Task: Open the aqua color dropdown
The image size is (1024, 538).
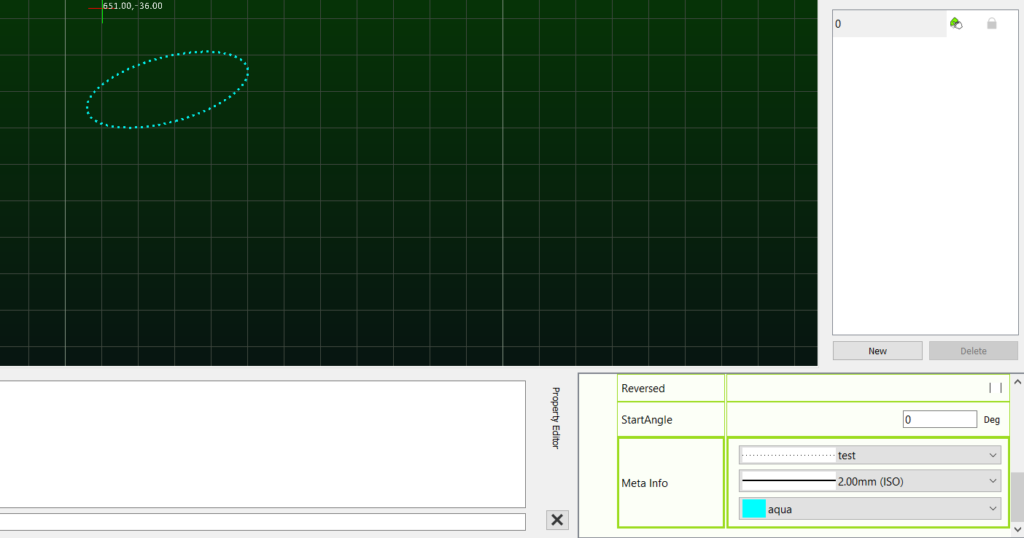Action: (x=869, y=509)
